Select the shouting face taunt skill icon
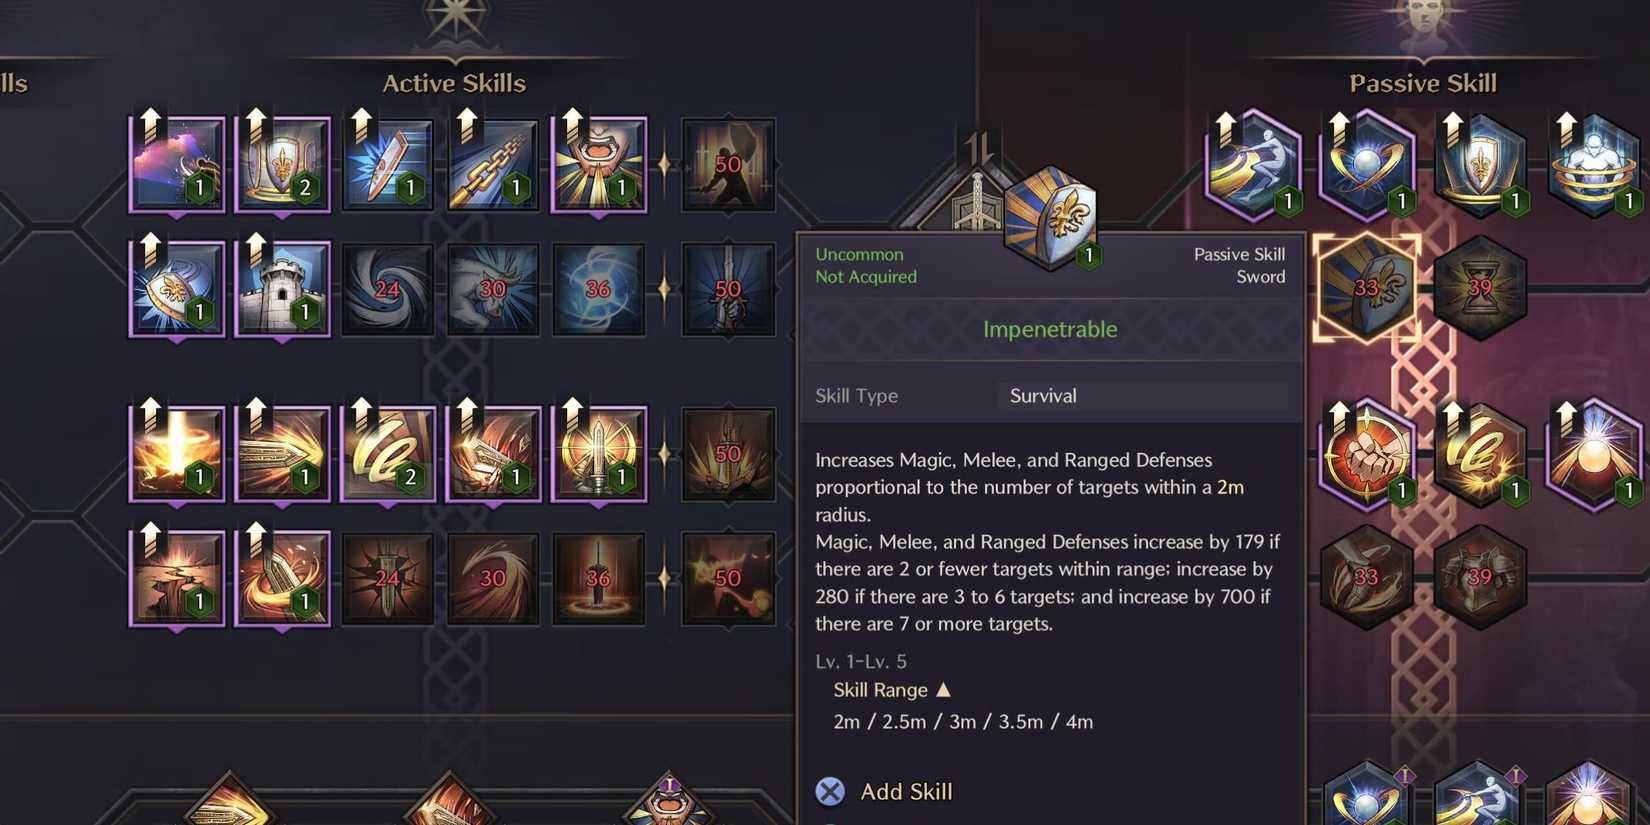This screenshot has height=825, width=1650. tap(599, 165)
